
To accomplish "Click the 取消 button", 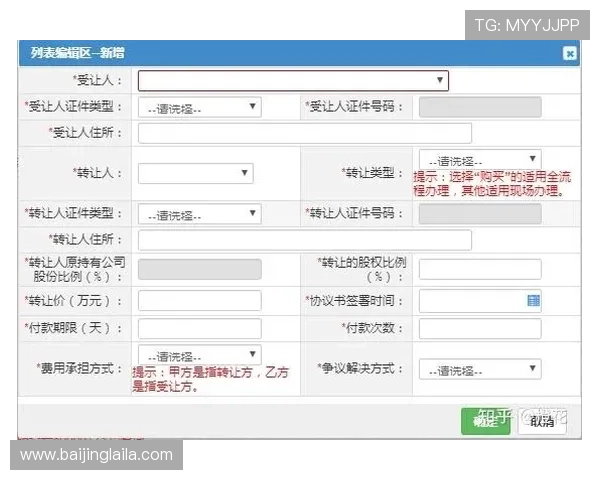I will tap(541, 421).
